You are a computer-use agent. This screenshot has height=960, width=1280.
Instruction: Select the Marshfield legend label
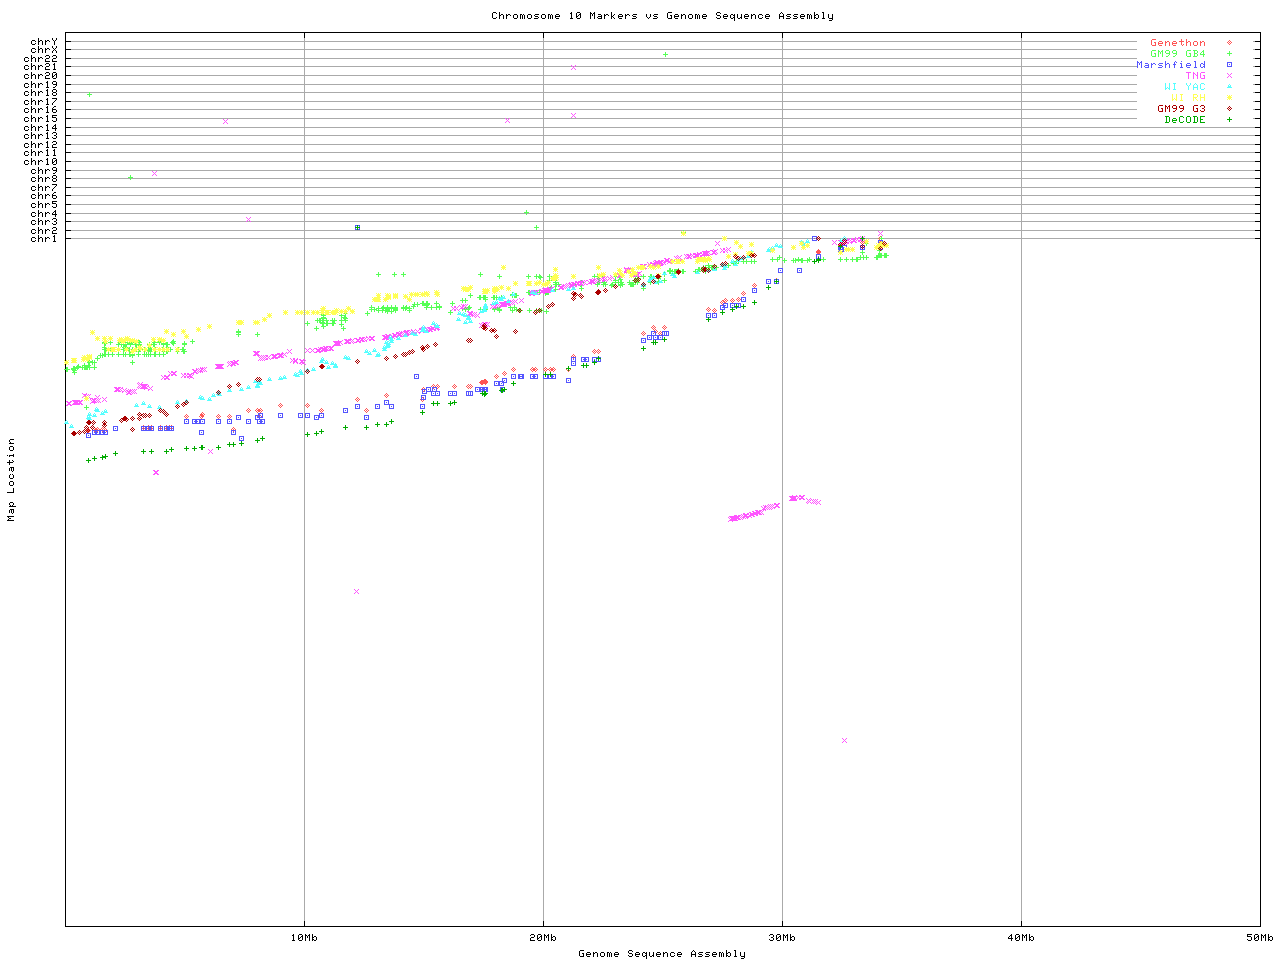pos(1170,65)
